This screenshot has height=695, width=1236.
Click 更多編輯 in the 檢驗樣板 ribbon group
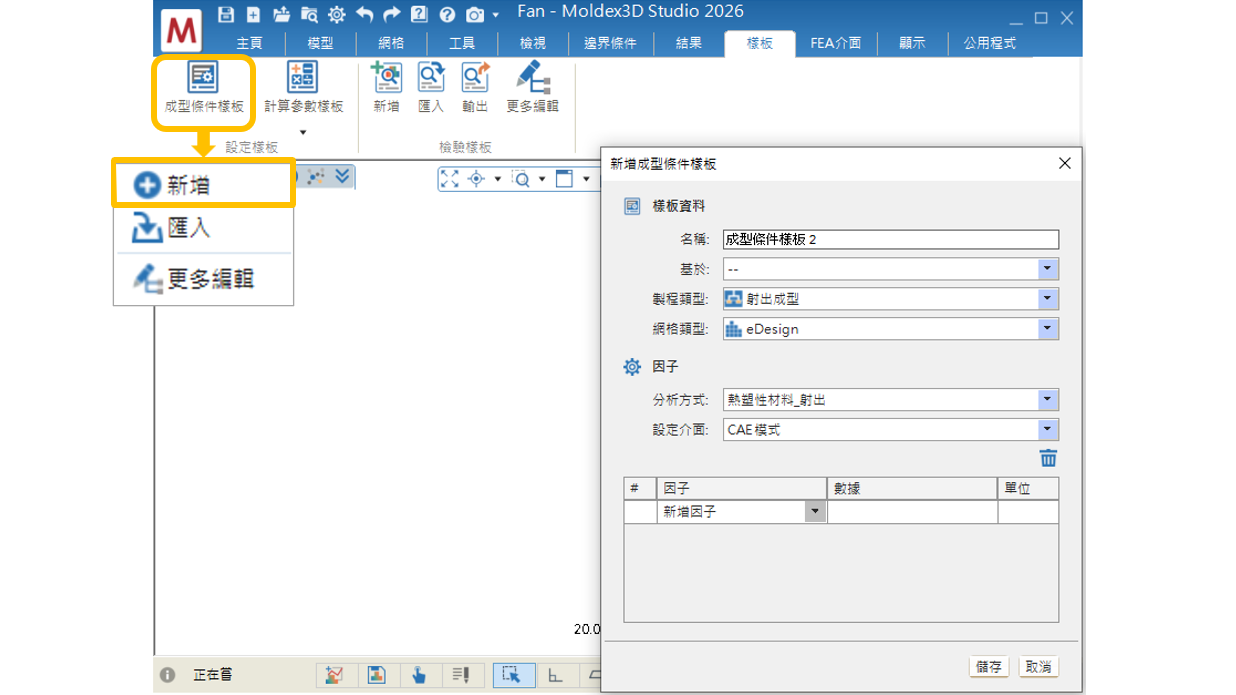pyautogui.click(x=532, y=88)
